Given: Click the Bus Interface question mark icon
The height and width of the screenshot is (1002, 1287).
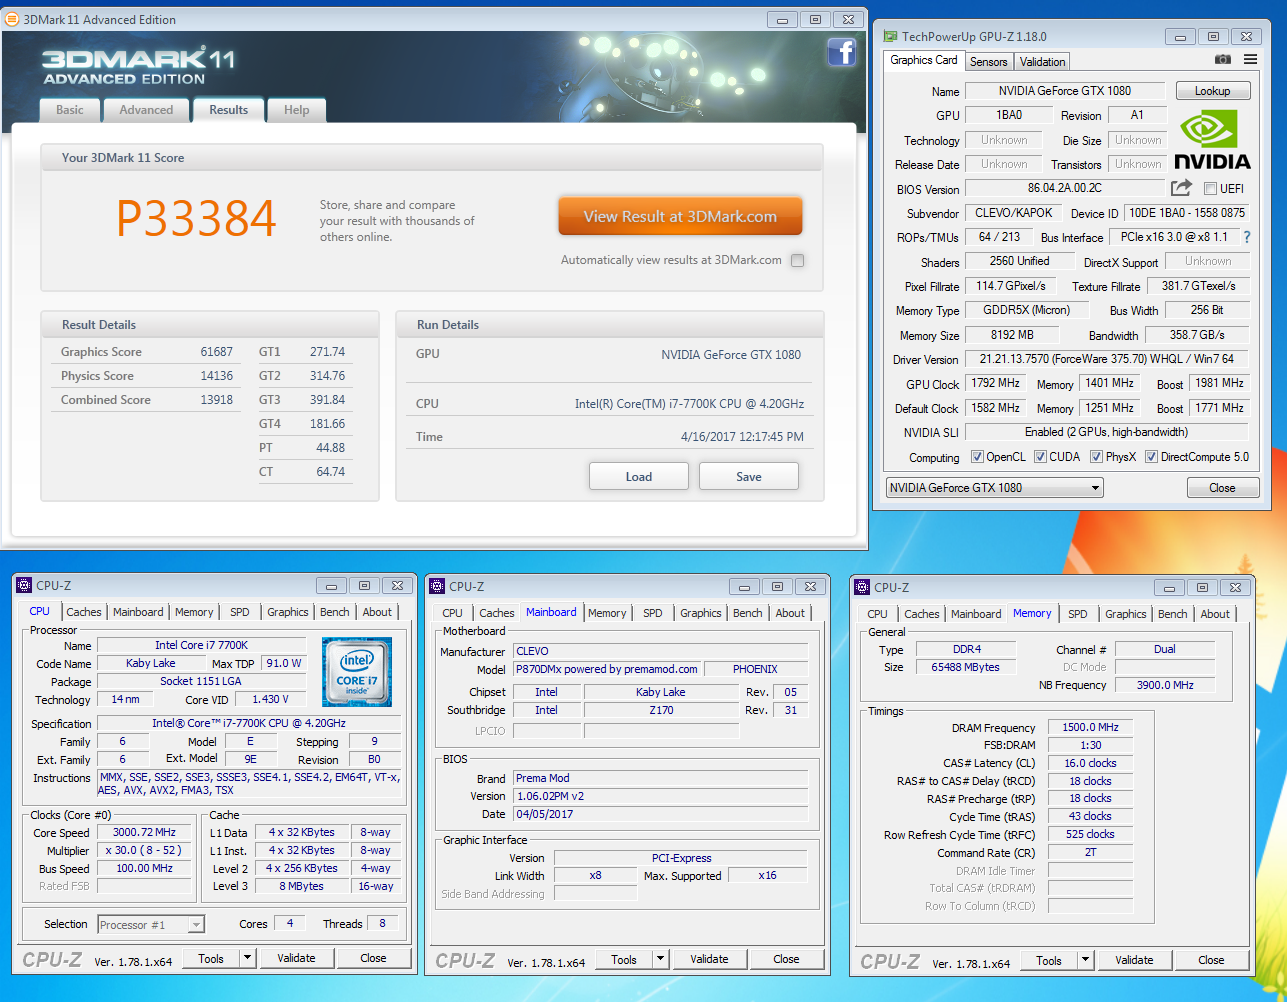Looking at the screenshot, I should click(x=1246, y=237).
